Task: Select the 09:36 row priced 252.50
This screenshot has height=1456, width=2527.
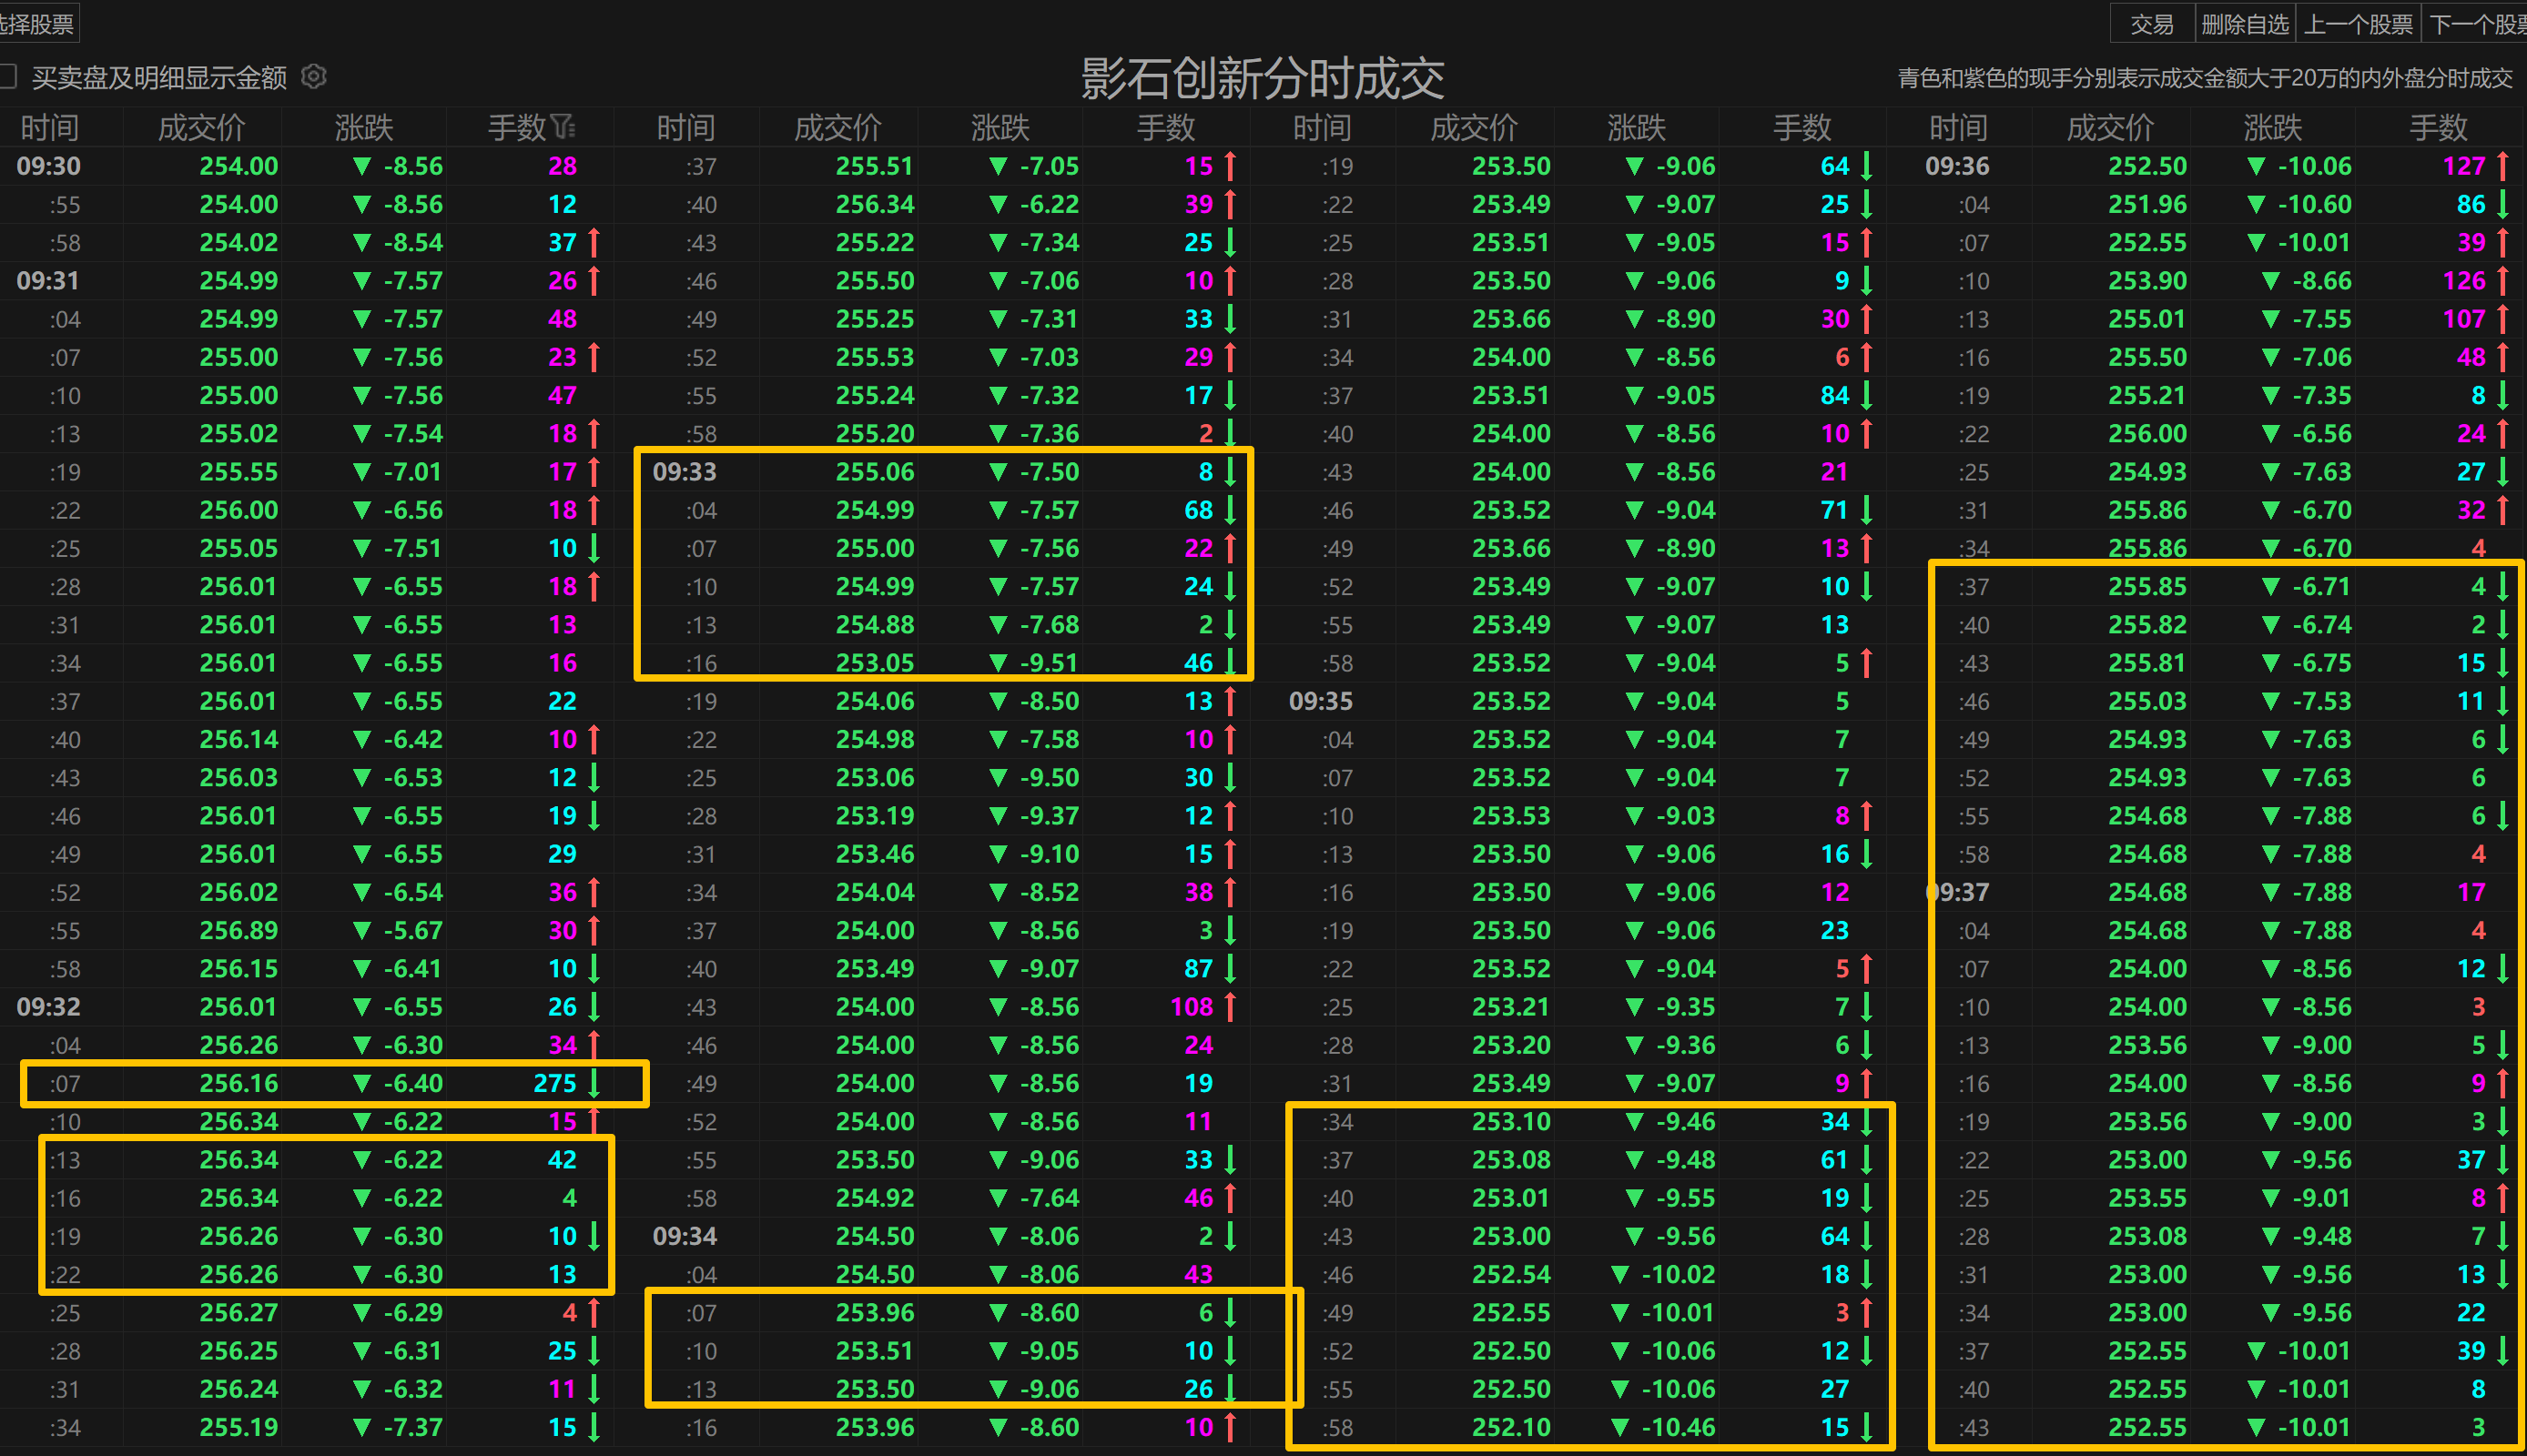Action: coord(2147,166)
